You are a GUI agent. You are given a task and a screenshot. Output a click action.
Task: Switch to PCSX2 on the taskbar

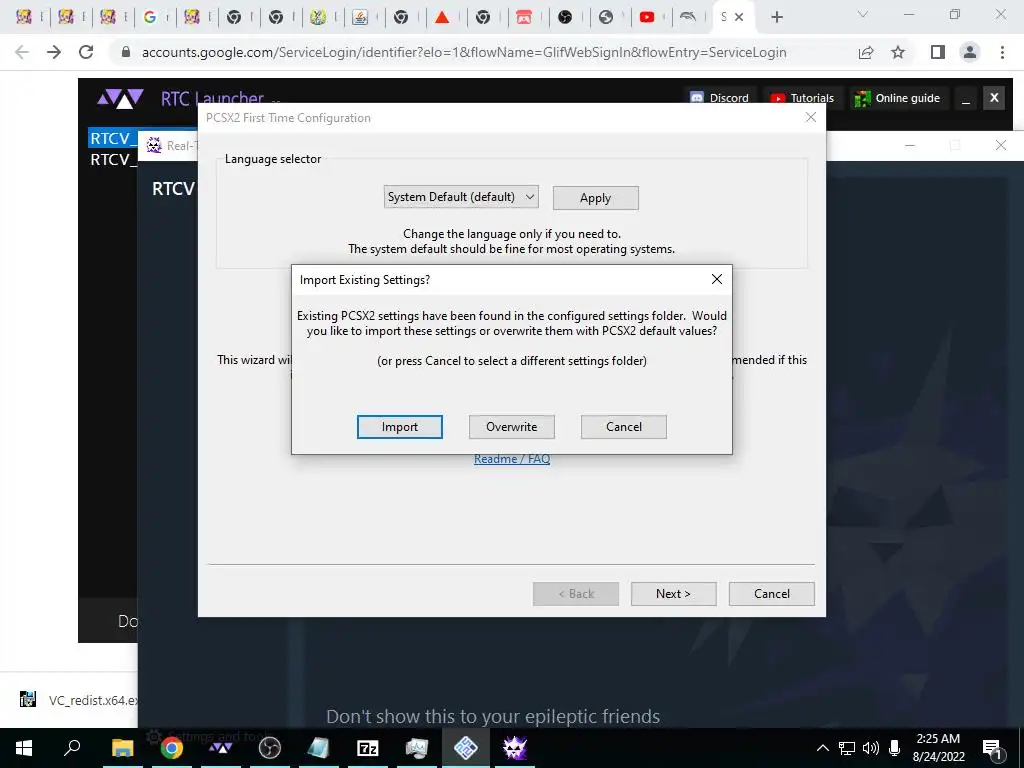466,748
